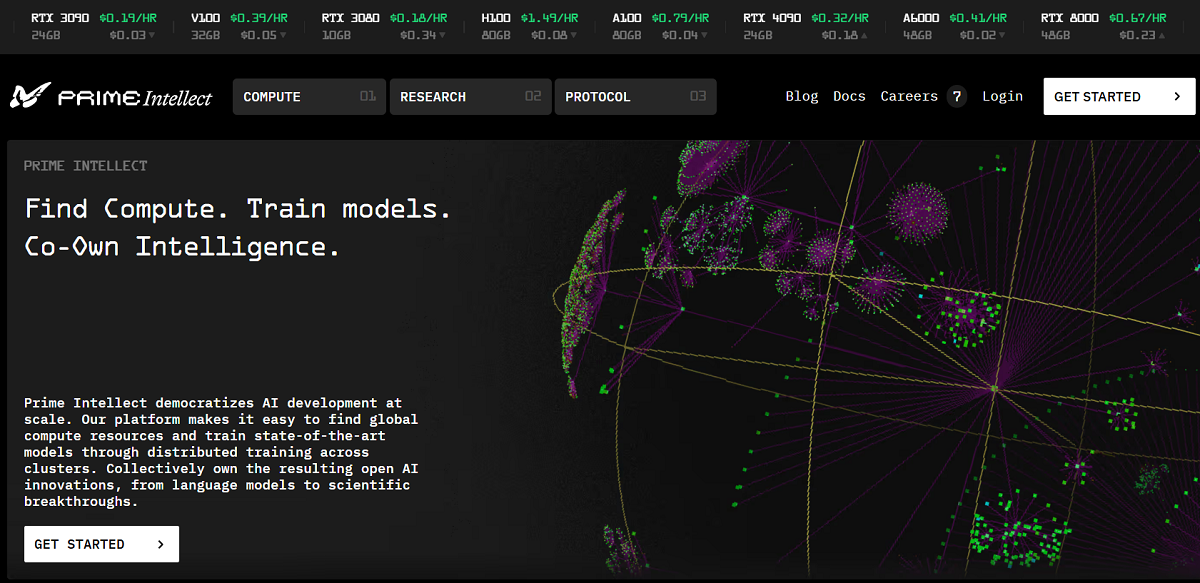The height and width of the screenshot is (583, 1200).
Task: Select the V100 $0.39/HR ticker item
Action: point(239,18)
